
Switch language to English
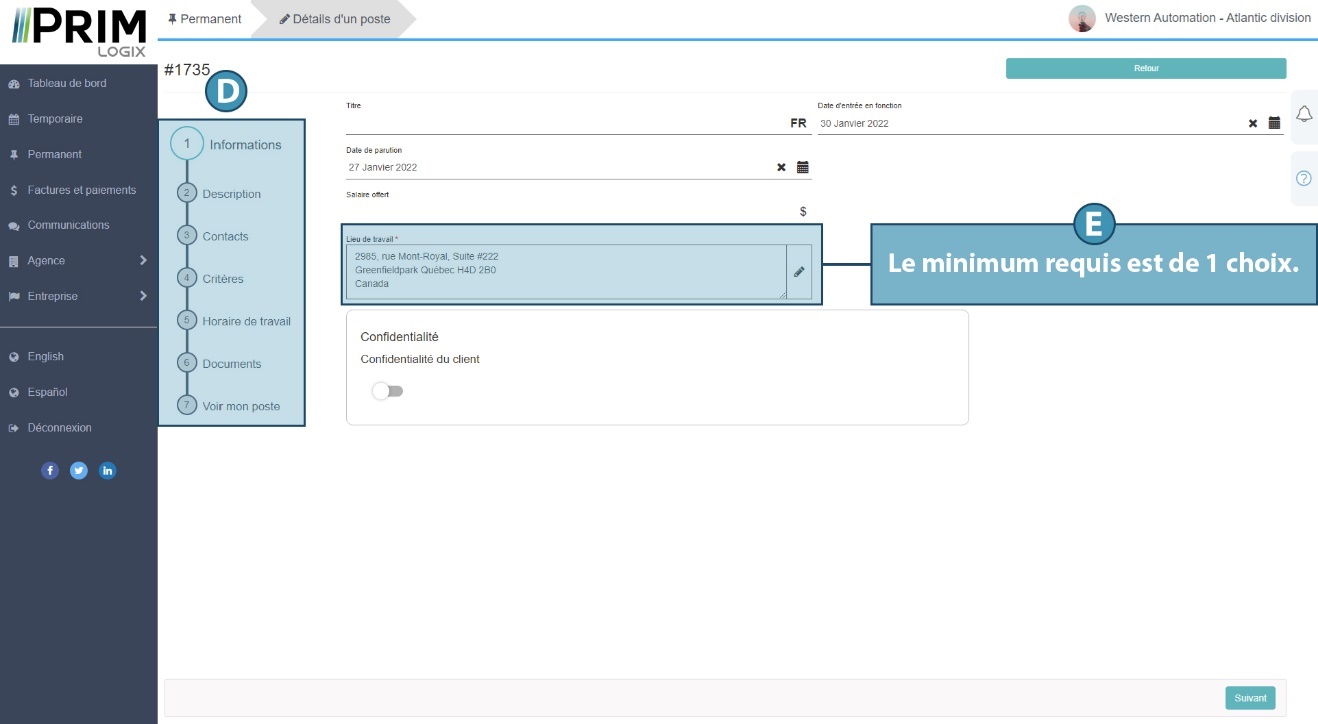(45, 357)
